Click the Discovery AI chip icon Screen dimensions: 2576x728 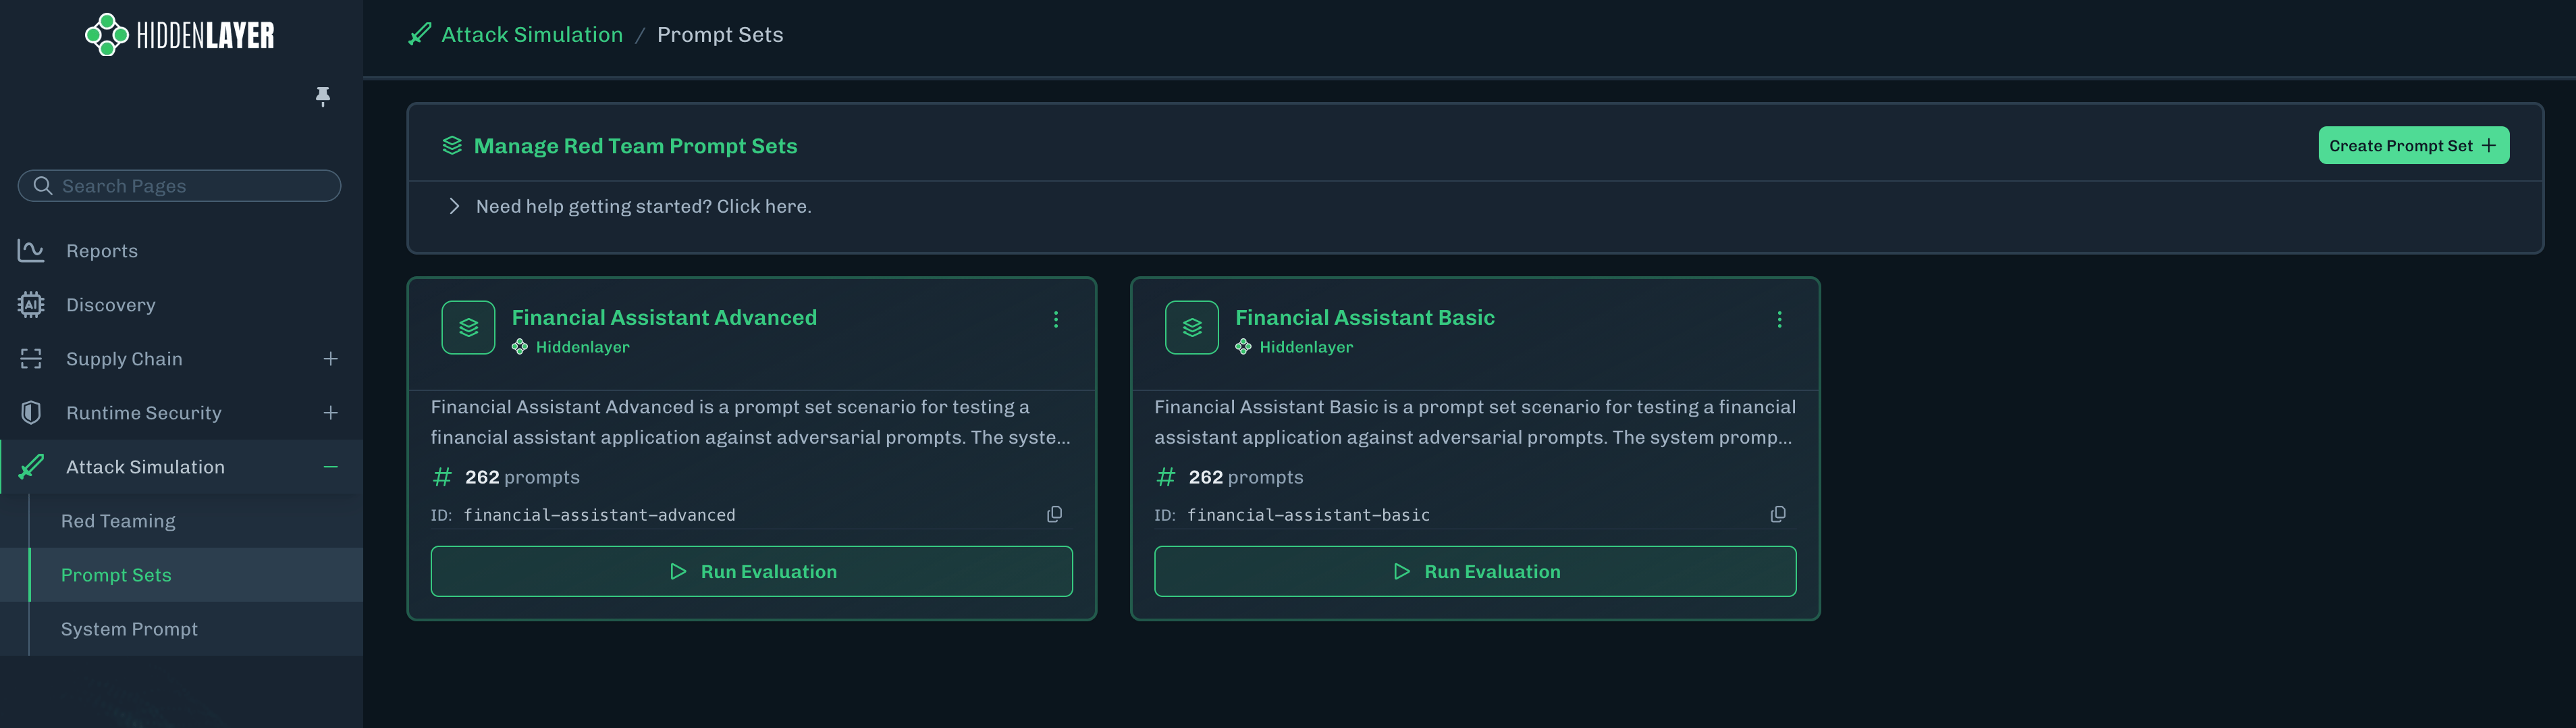coord(31,304)
